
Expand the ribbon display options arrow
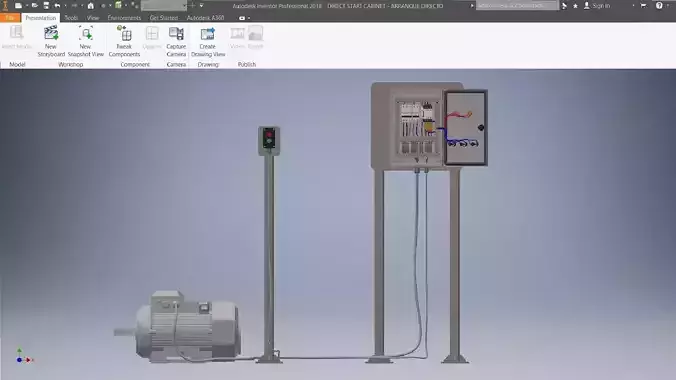[249, 18]
